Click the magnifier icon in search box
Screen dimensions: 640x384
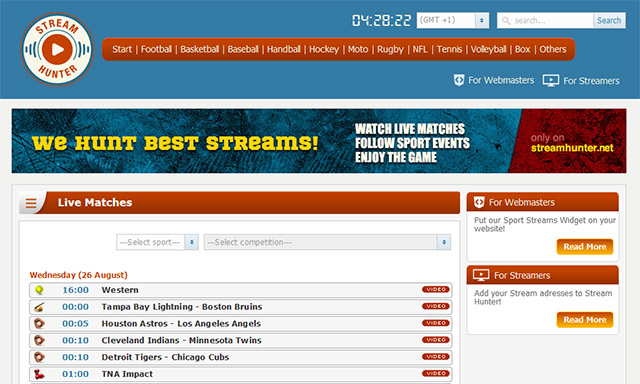506,20
